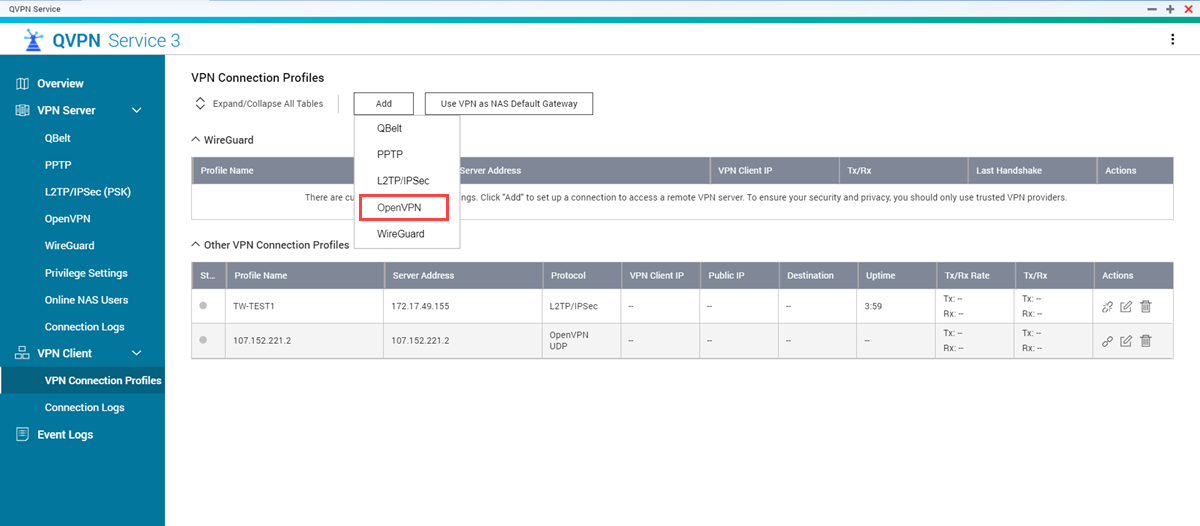This screenshot has height=526, width=1200.
Task: Select OpenVPN from the Add dropdown
Action: click(x=399, y=207)
